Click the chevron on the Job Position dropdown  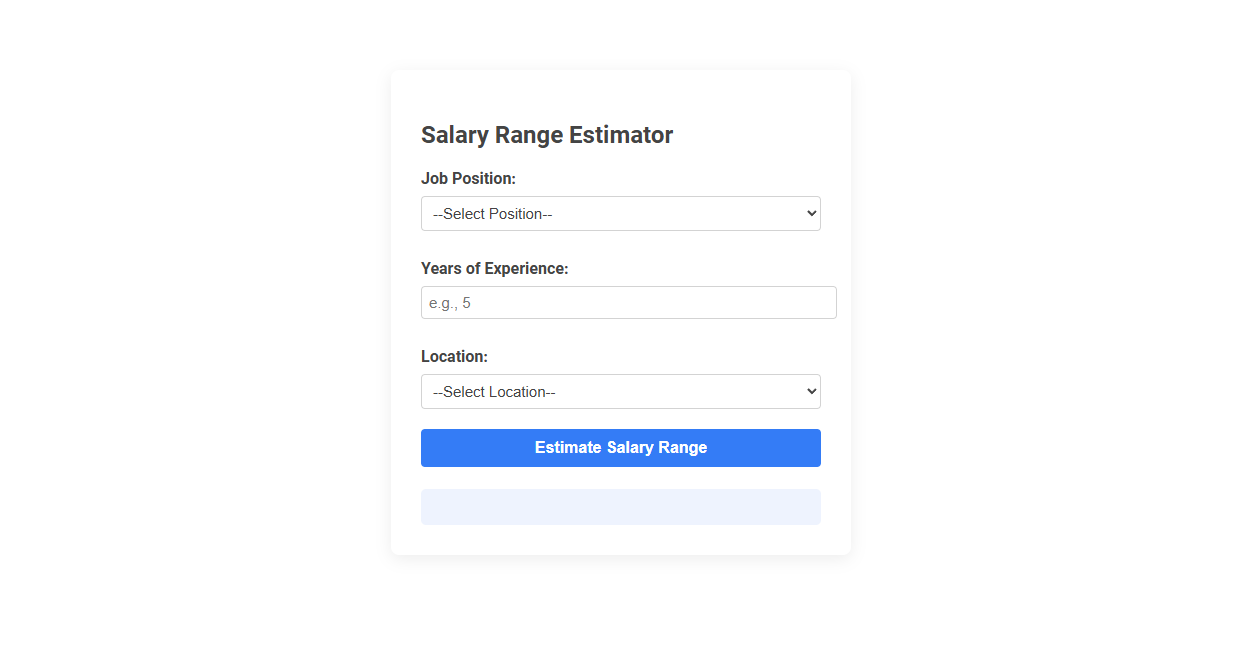(x=808, y=213)
